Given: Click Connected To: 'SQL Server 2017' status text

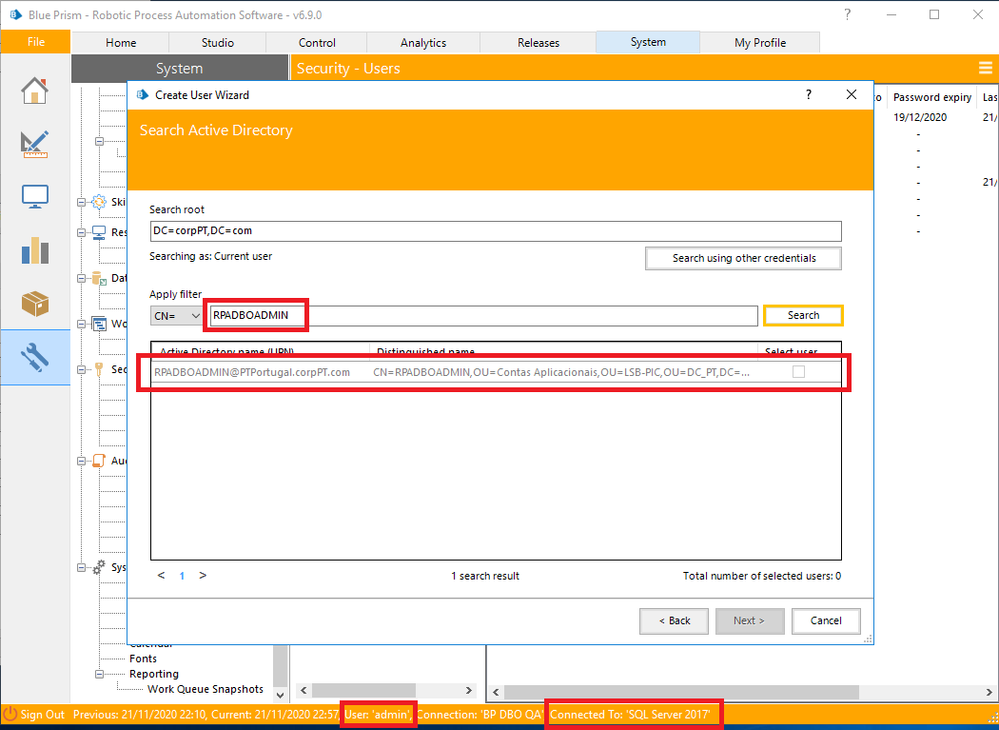Looking at the screenshot, I should point(629,715).
